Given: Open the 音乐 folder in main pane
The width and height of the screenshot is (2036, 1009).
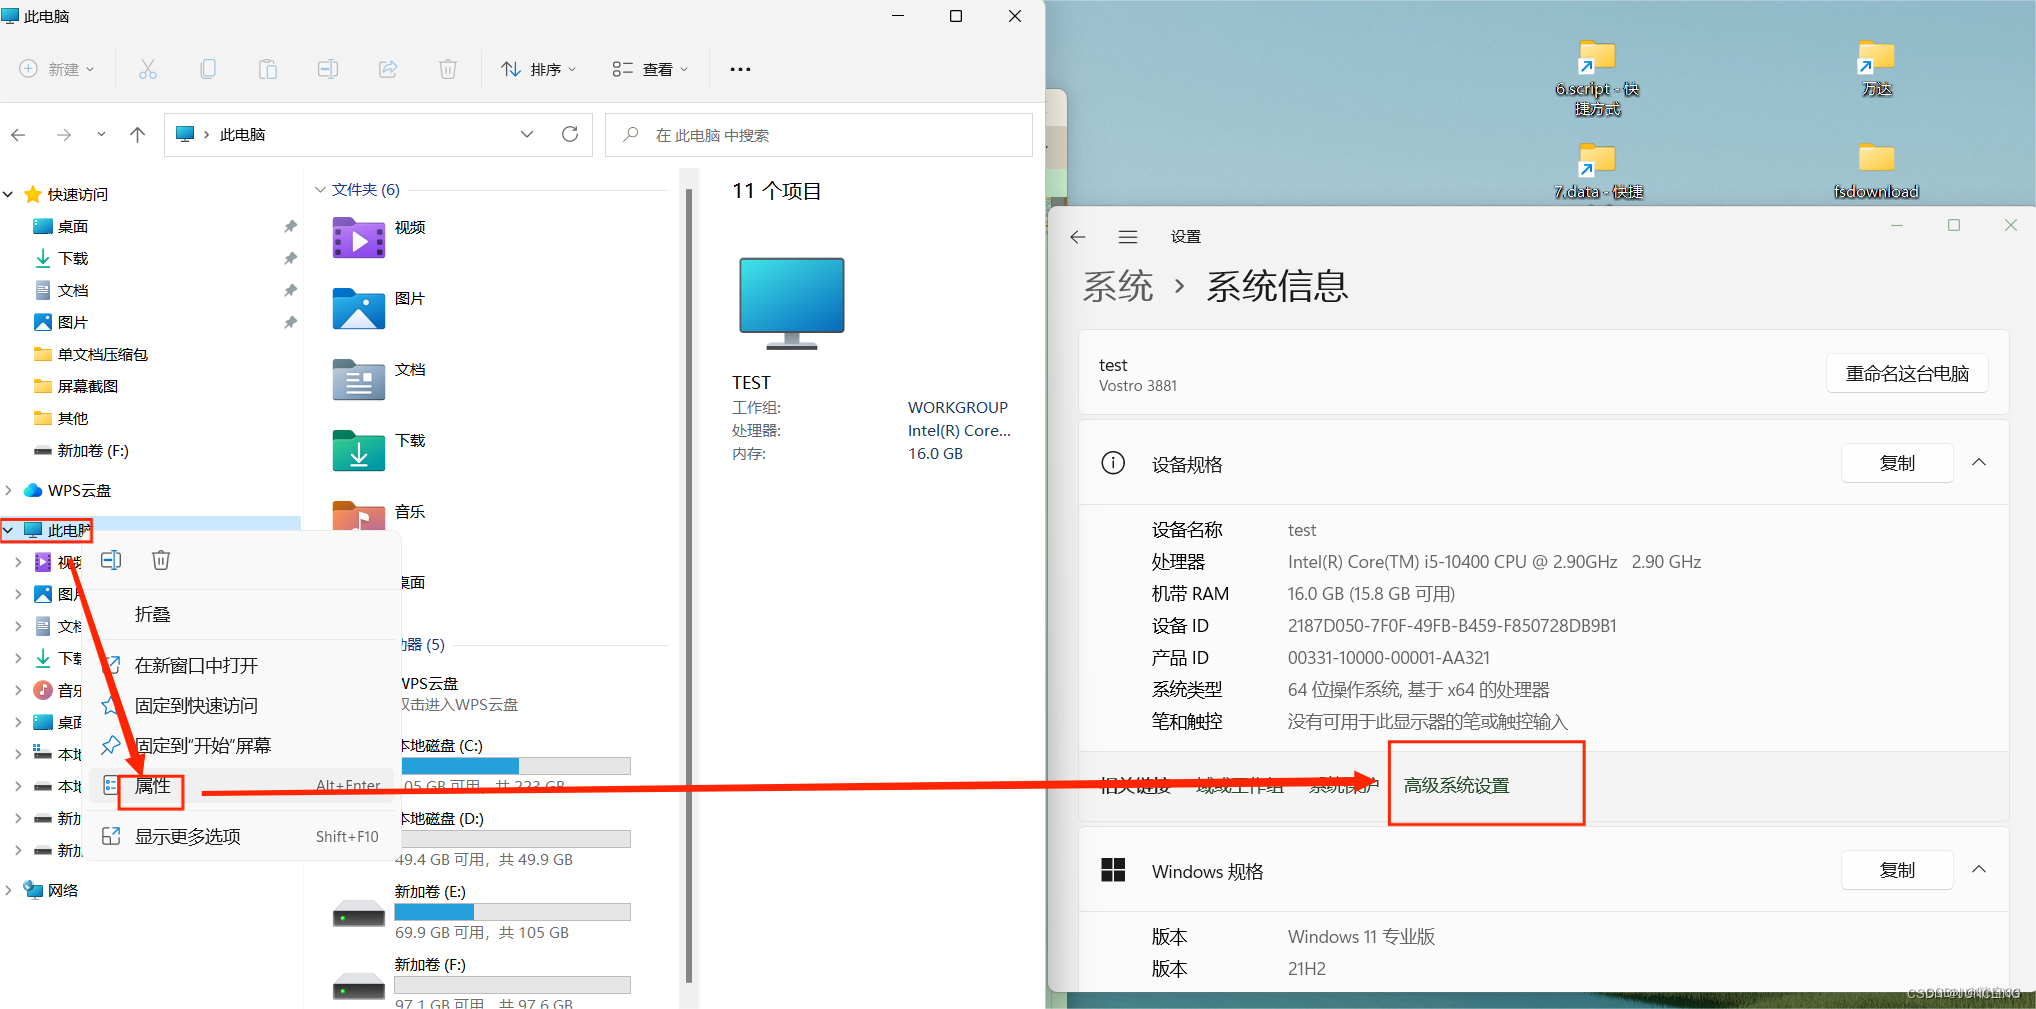Looking at the screenshot, I should point(358,515).
